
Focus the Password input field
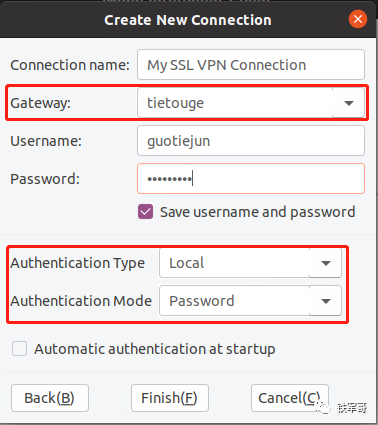[251, 179]
